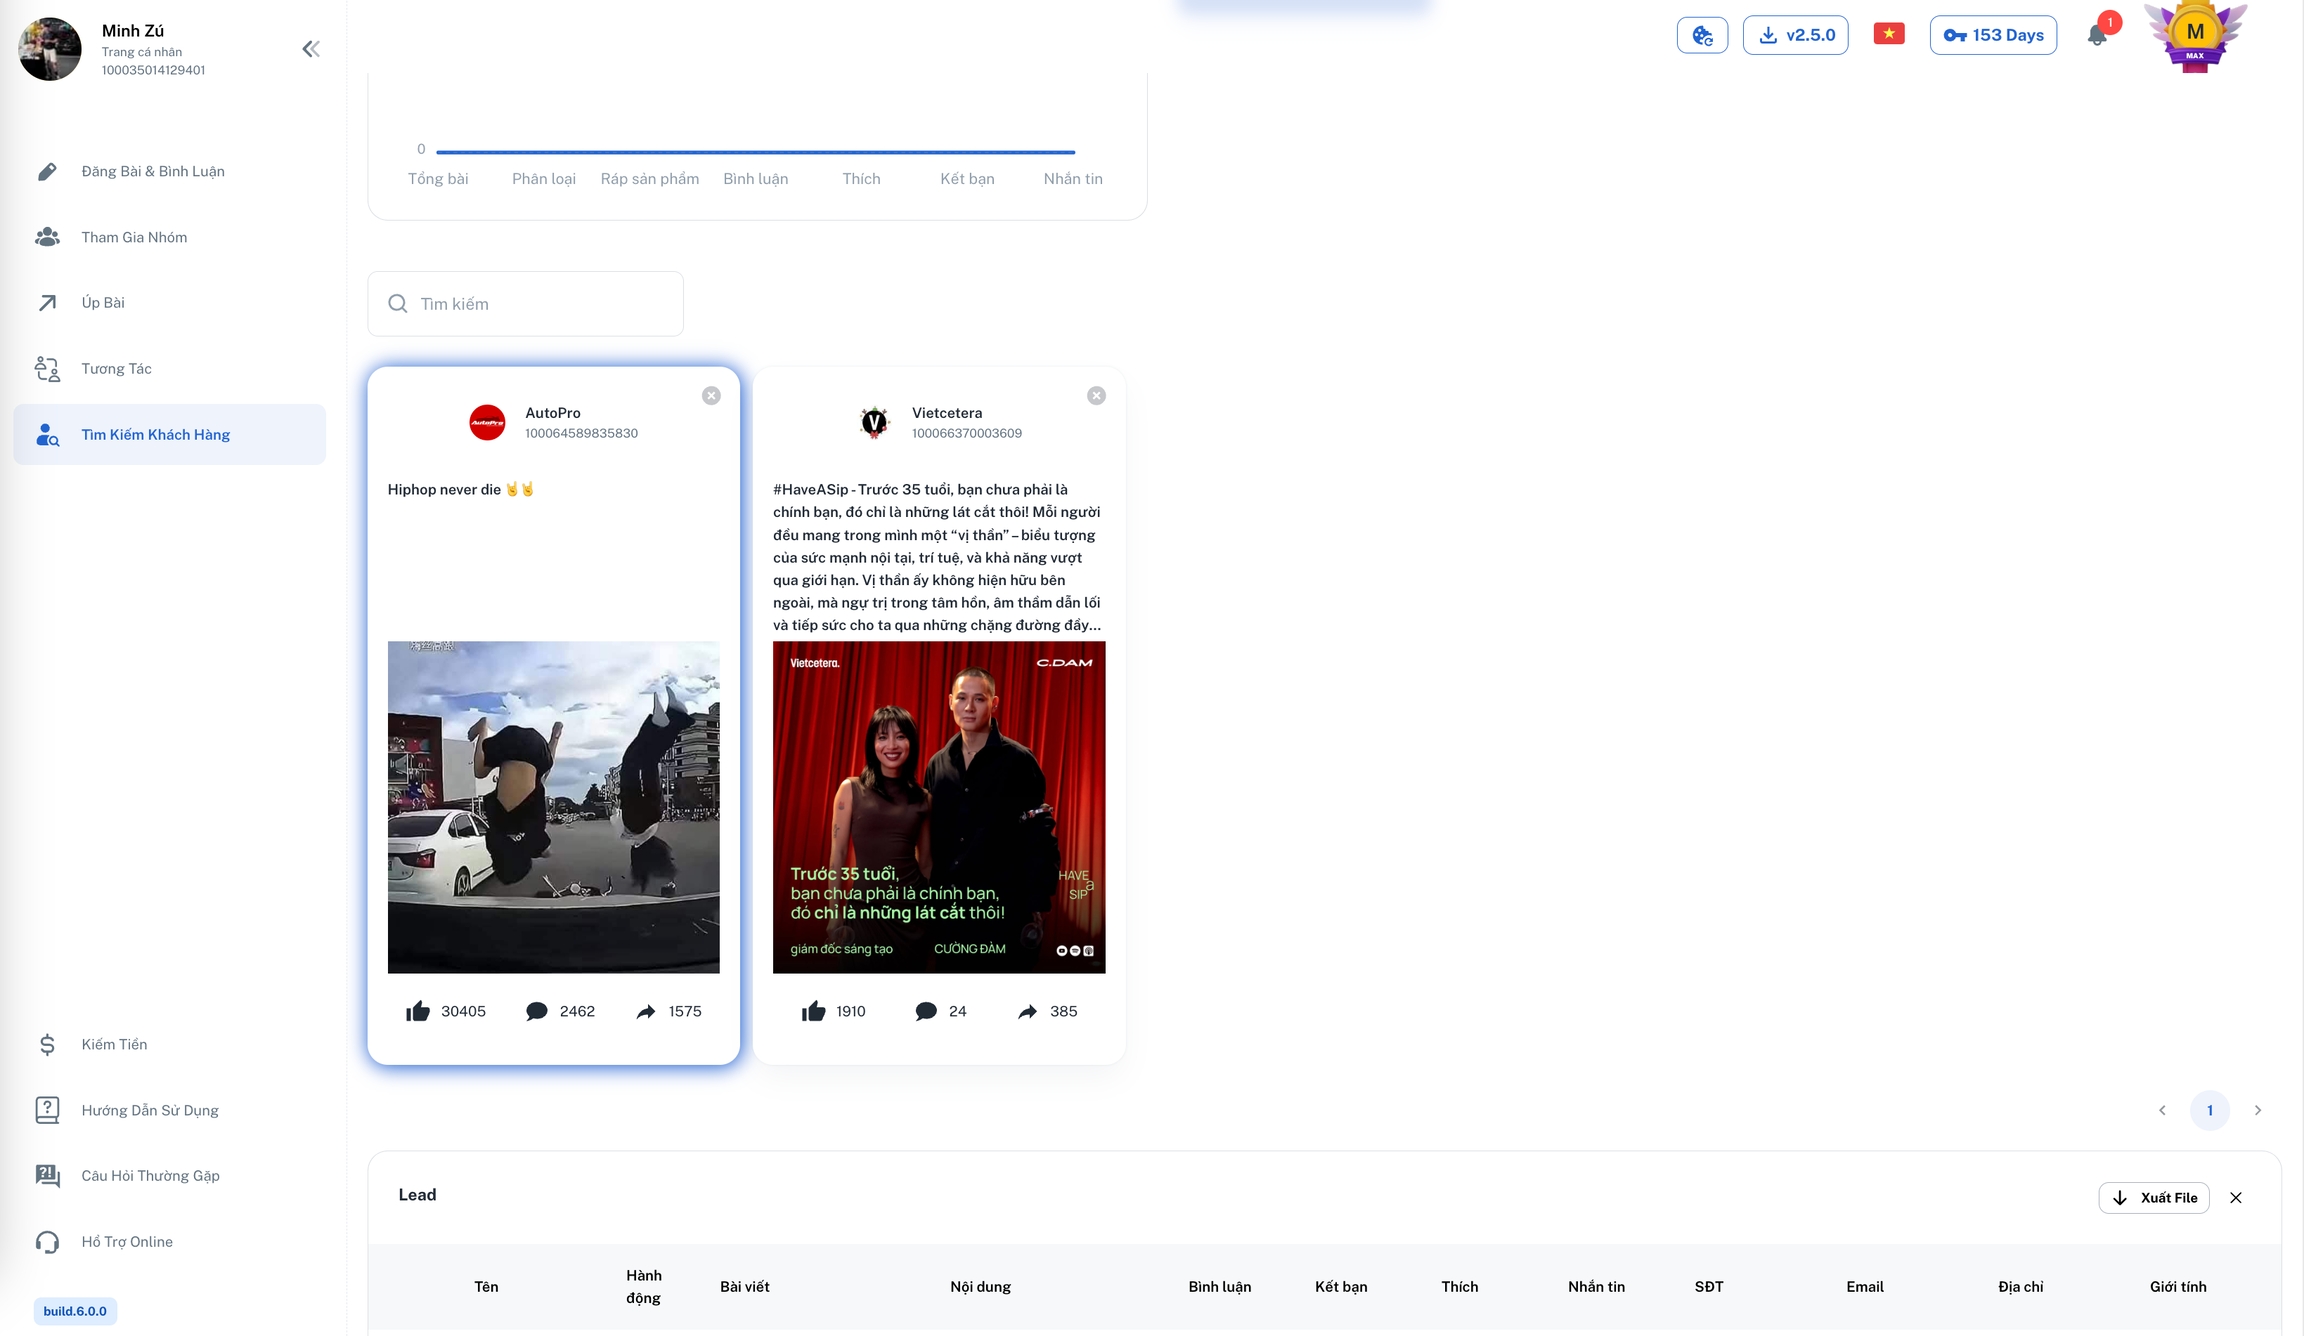The height and width of the screenshot is (1336, 2304).
Task: Click the like thumb icon on AutoPro post
Action: pyautogui.click(x=418, y=1011)
